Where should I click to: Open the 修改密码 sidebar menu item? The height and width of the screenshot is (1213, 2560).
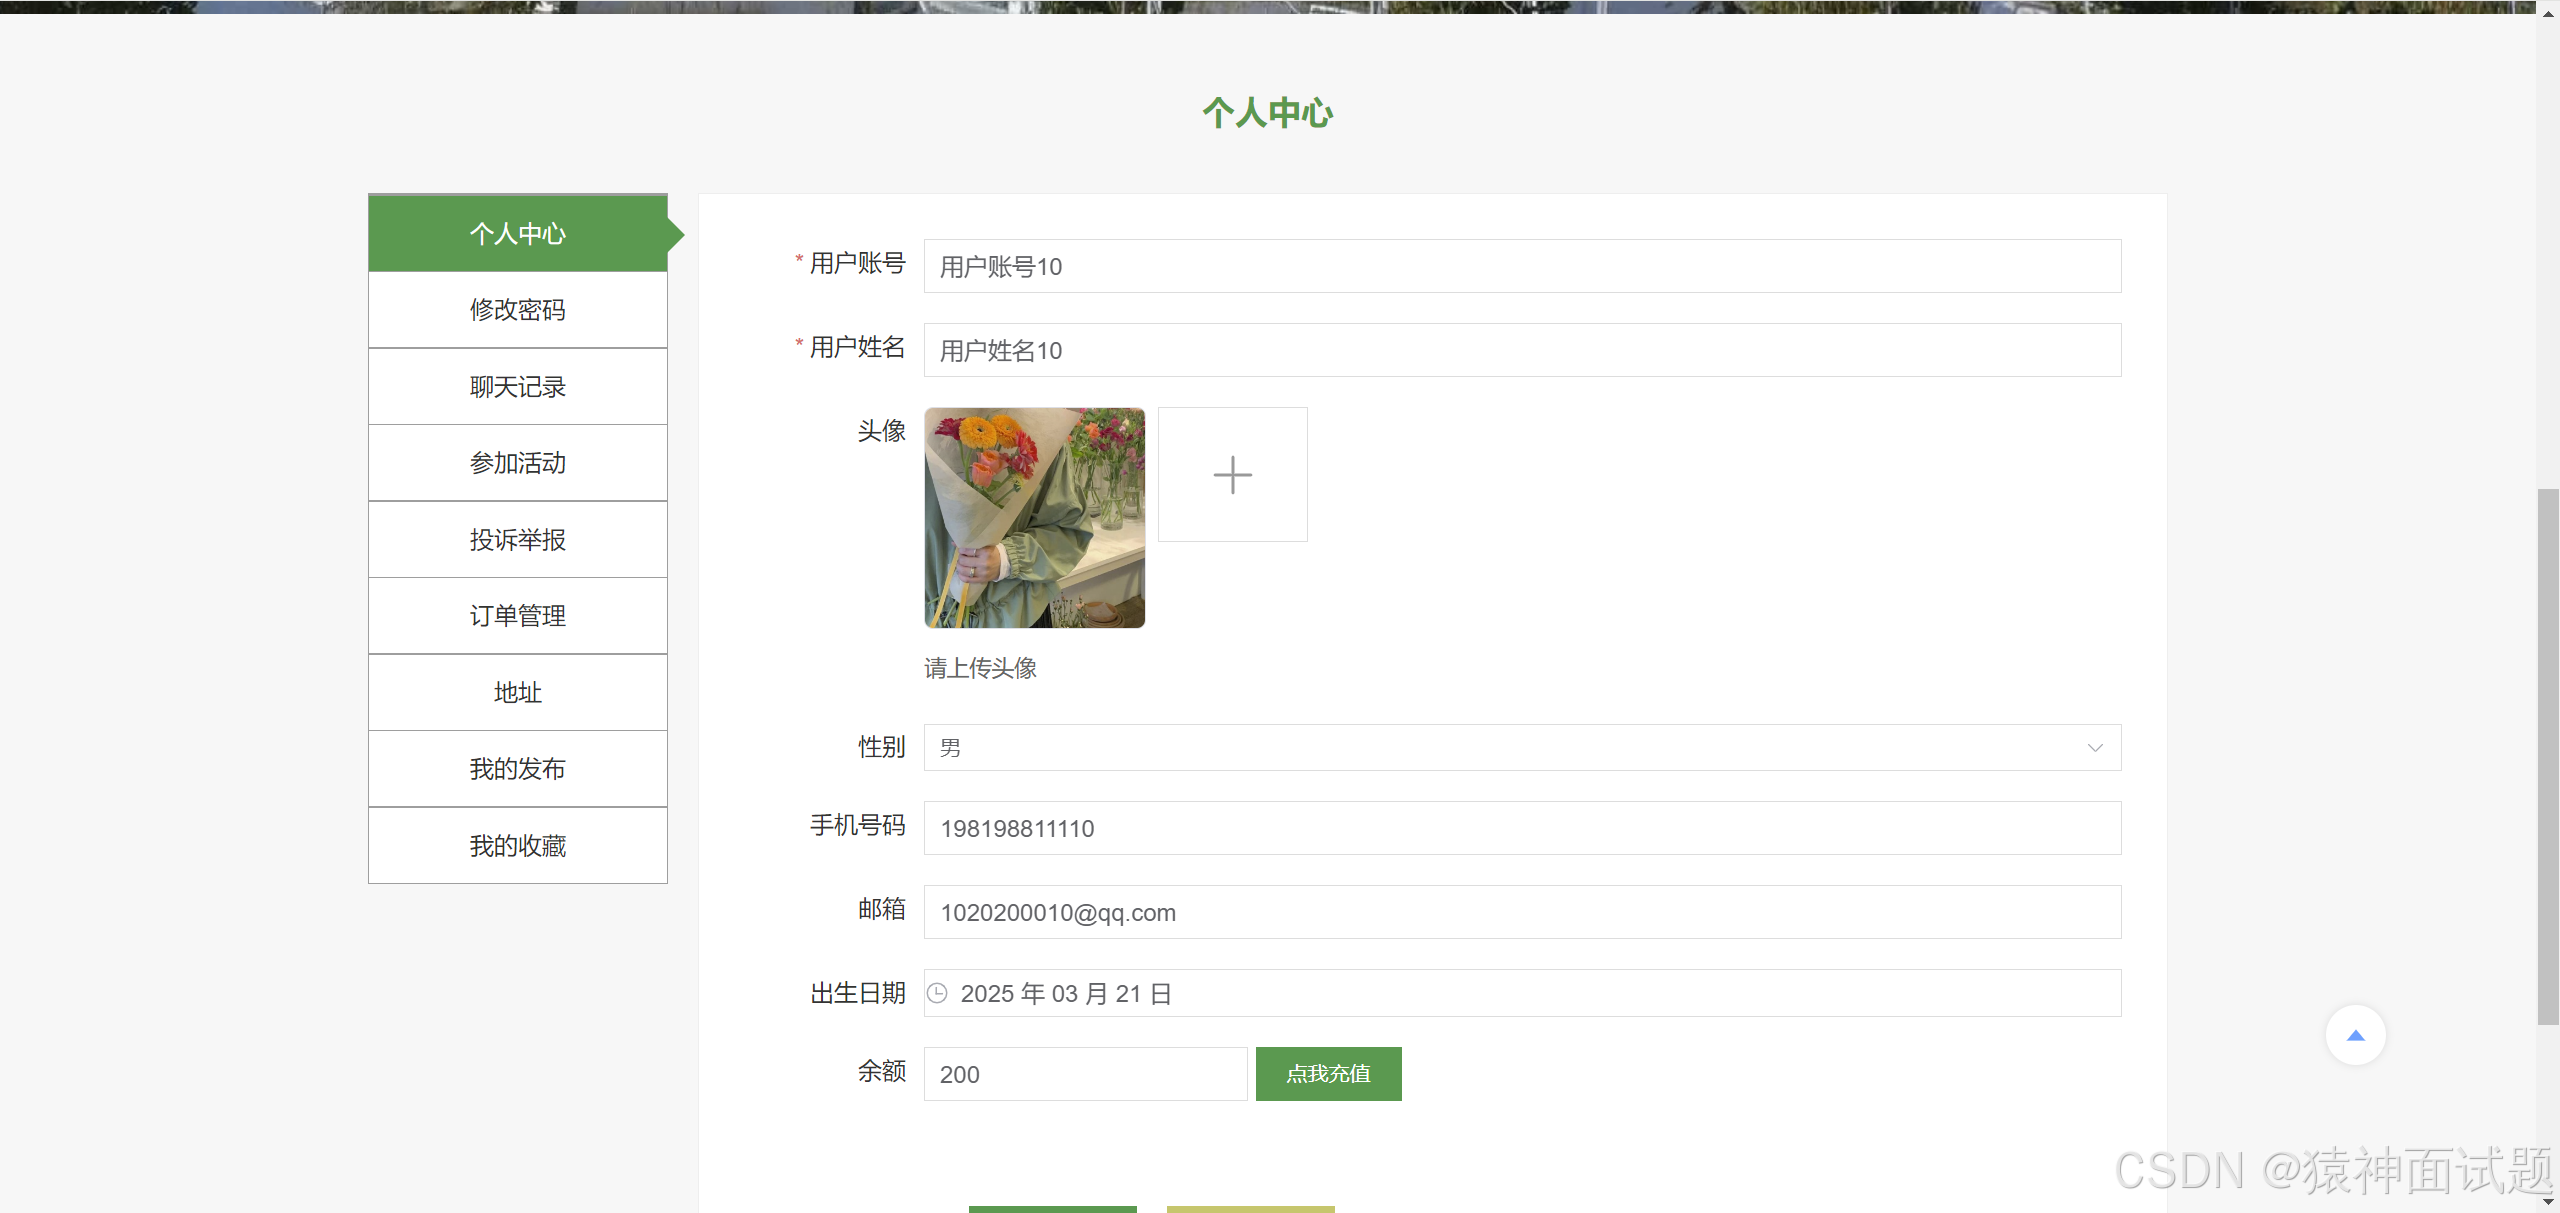[517, 310]
